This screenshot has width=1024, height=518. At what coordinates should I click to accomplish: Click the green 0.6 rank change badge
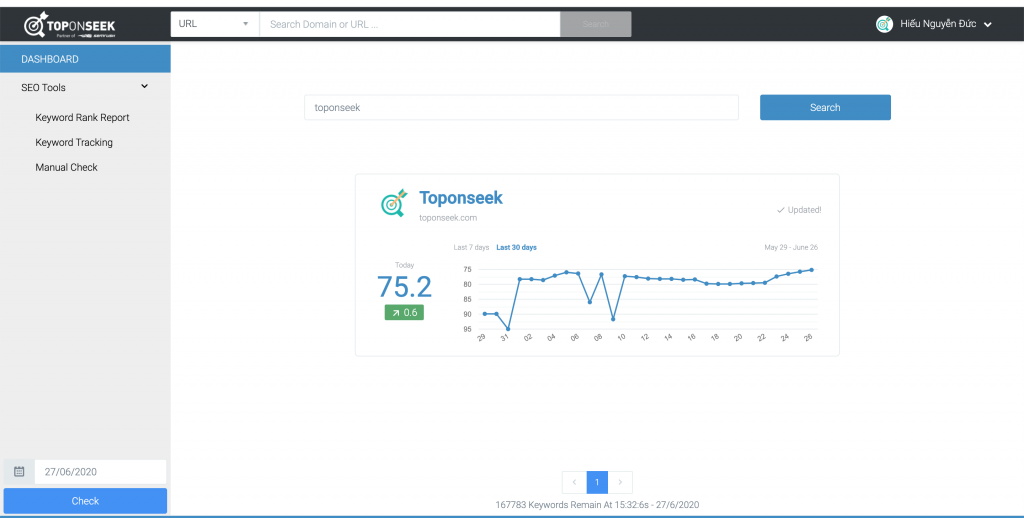click(404, 313)
